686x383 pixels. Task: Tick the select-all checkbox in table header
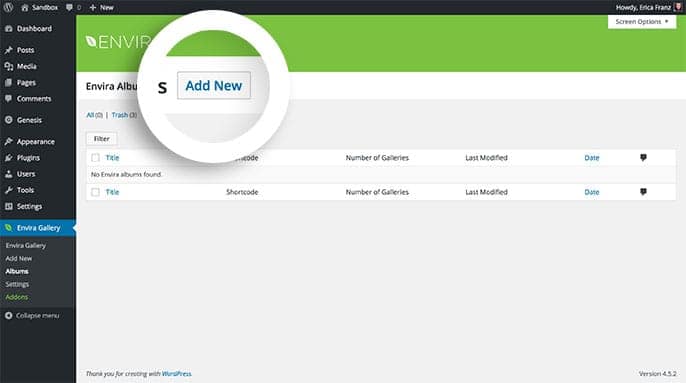95,158
